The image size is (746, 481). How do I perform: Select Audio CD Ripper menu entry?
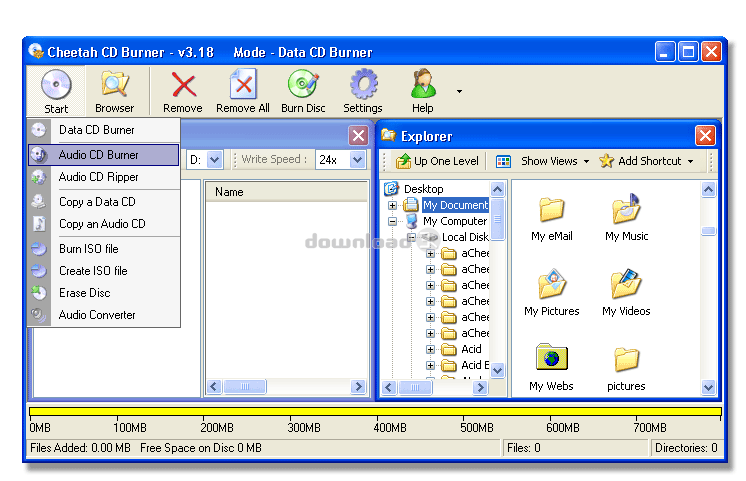click(104, 177)
